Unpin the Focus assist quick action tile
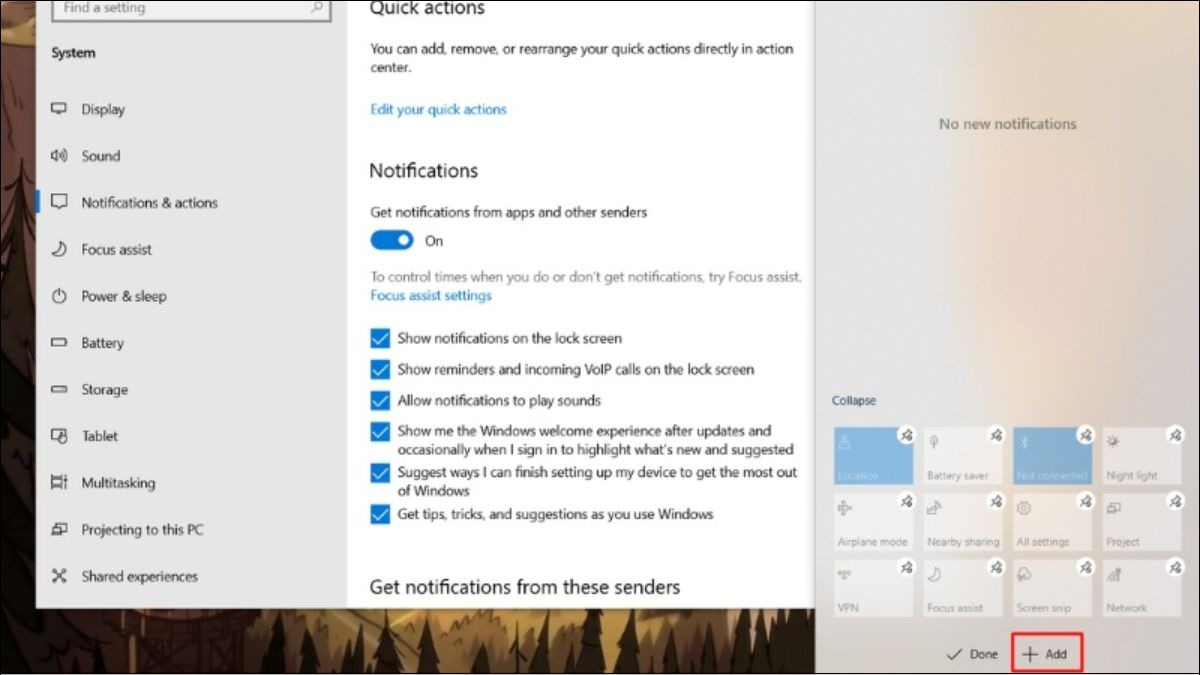This screenshot has width=1200, height=675. click(996, 567)
